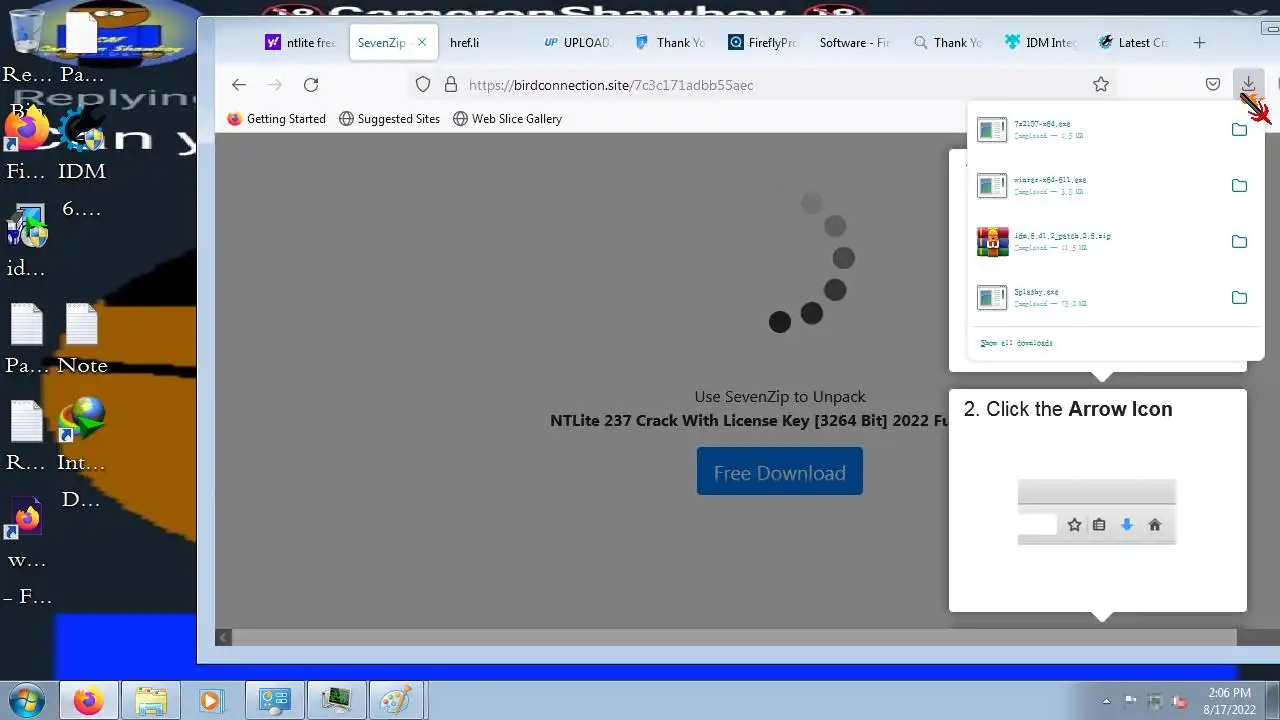The width and height of the screenshot is (1280, 720).
Task: Bookmark this page with the star icon
Action: coord(1101,85)
